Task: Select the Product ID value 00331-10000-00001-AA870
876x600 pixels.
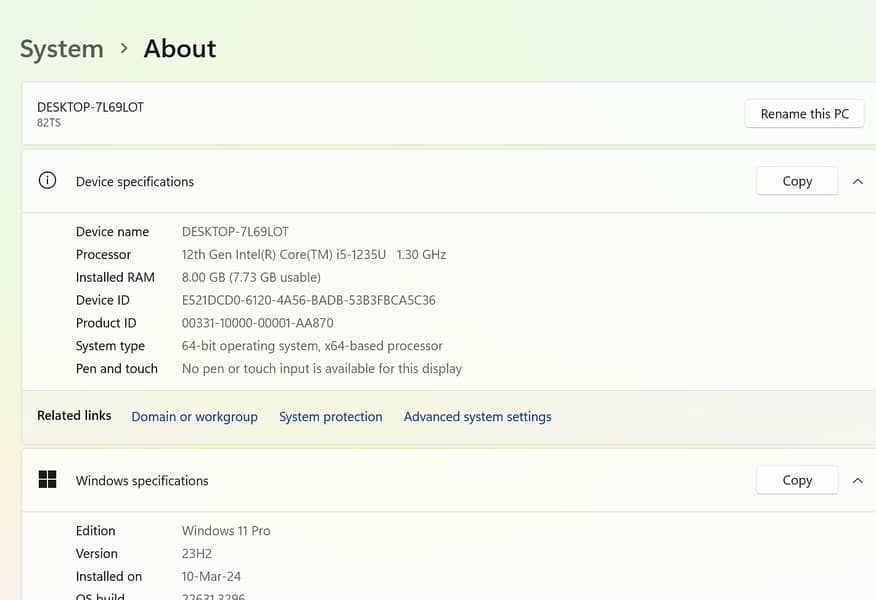Action: [257, 323]
